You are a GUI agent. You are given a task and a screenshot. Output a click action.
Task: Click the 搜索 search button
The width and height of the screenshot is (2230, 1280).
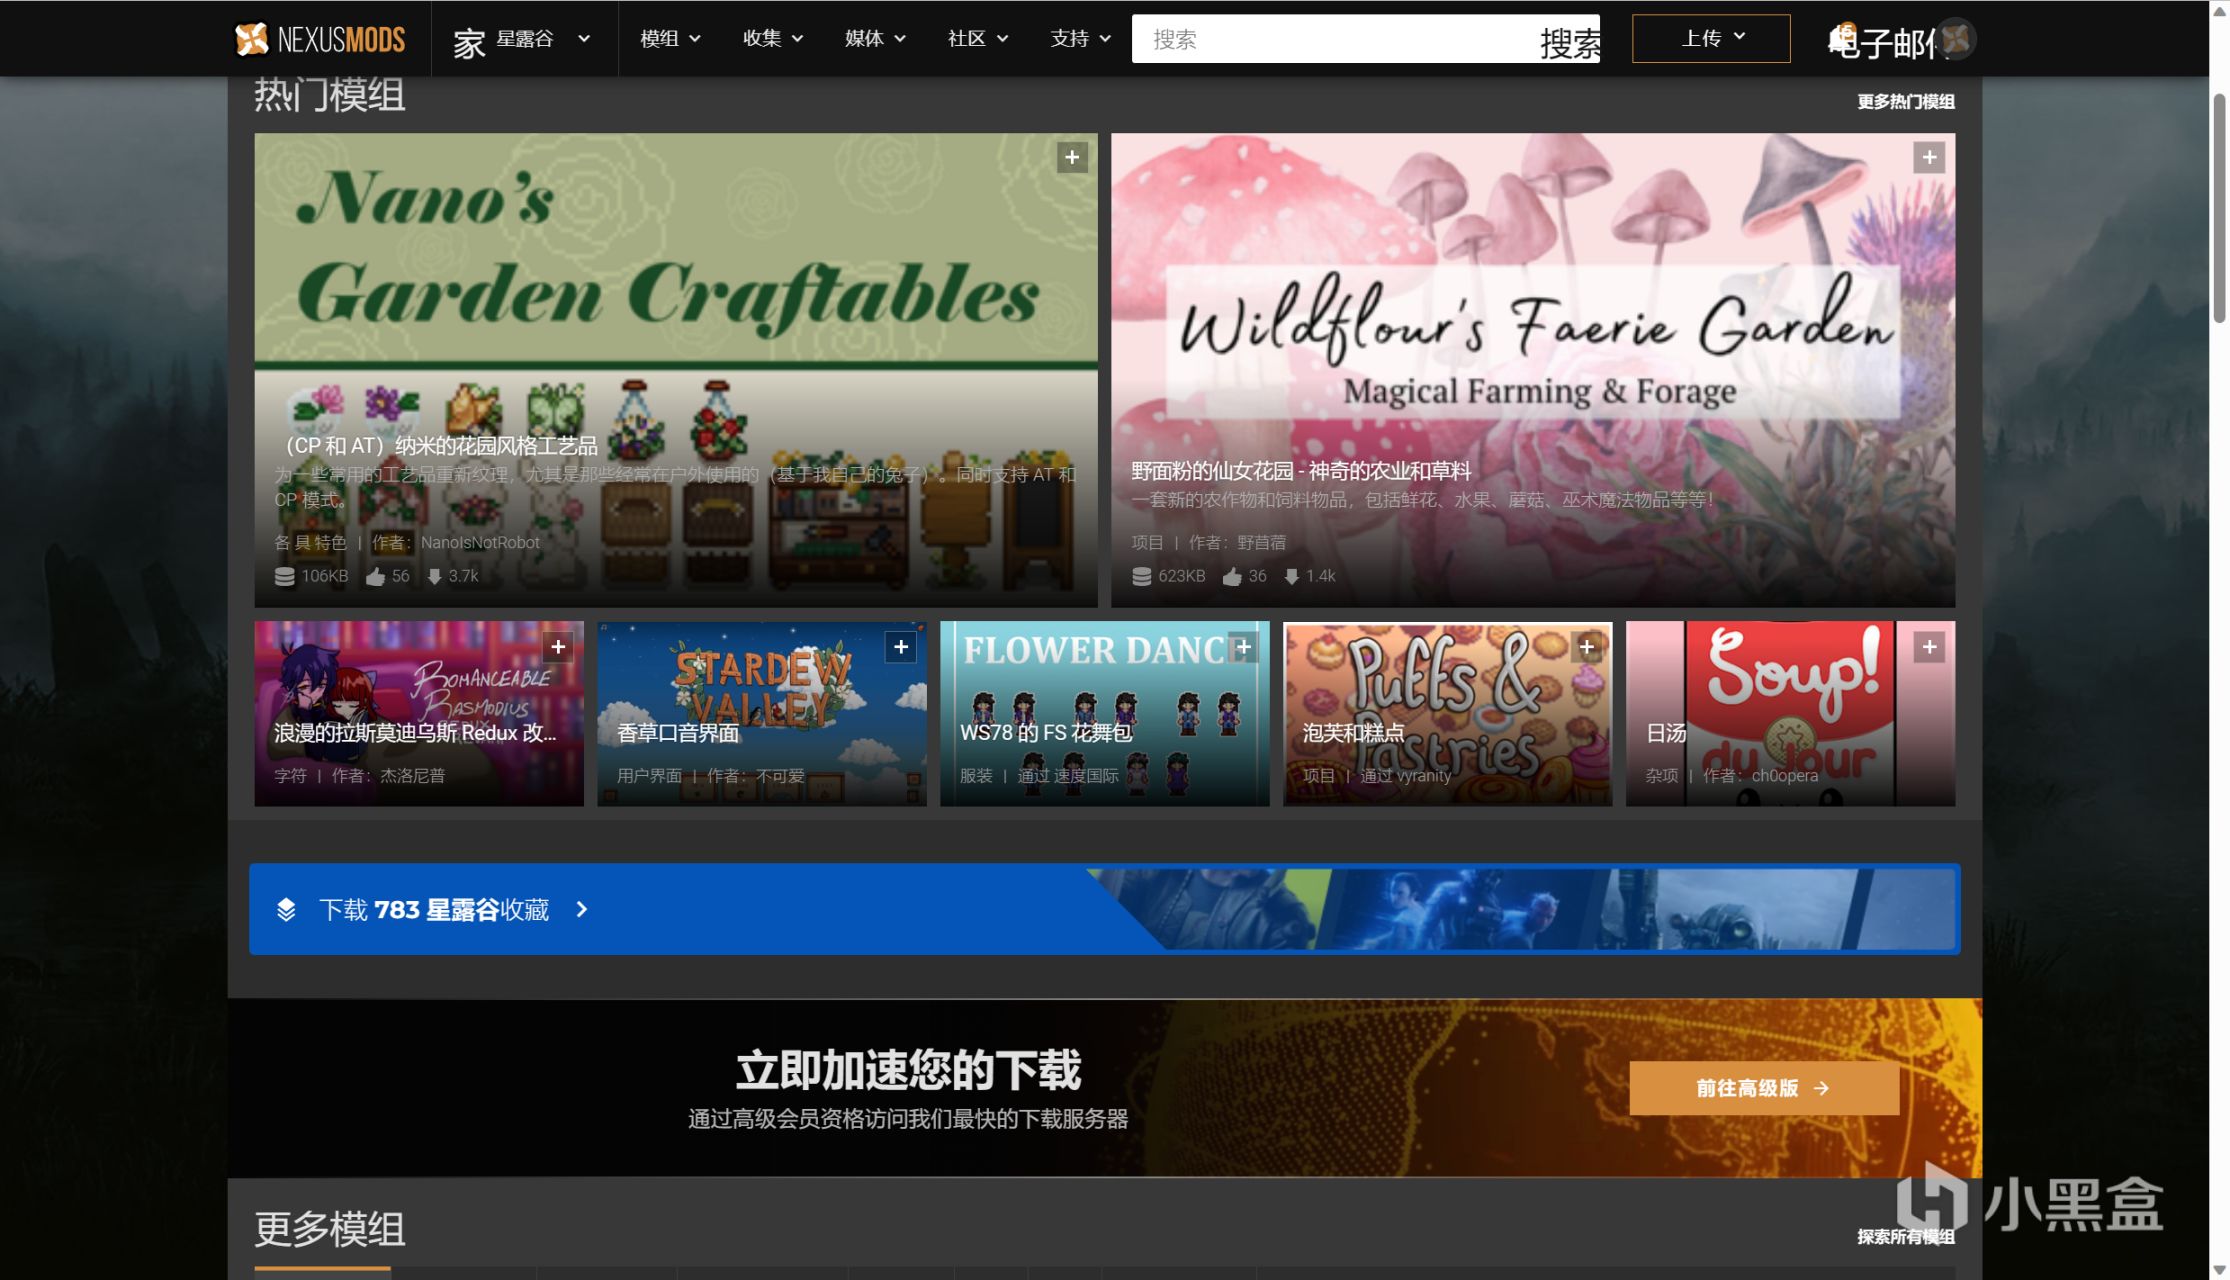tap(1570, 42)
